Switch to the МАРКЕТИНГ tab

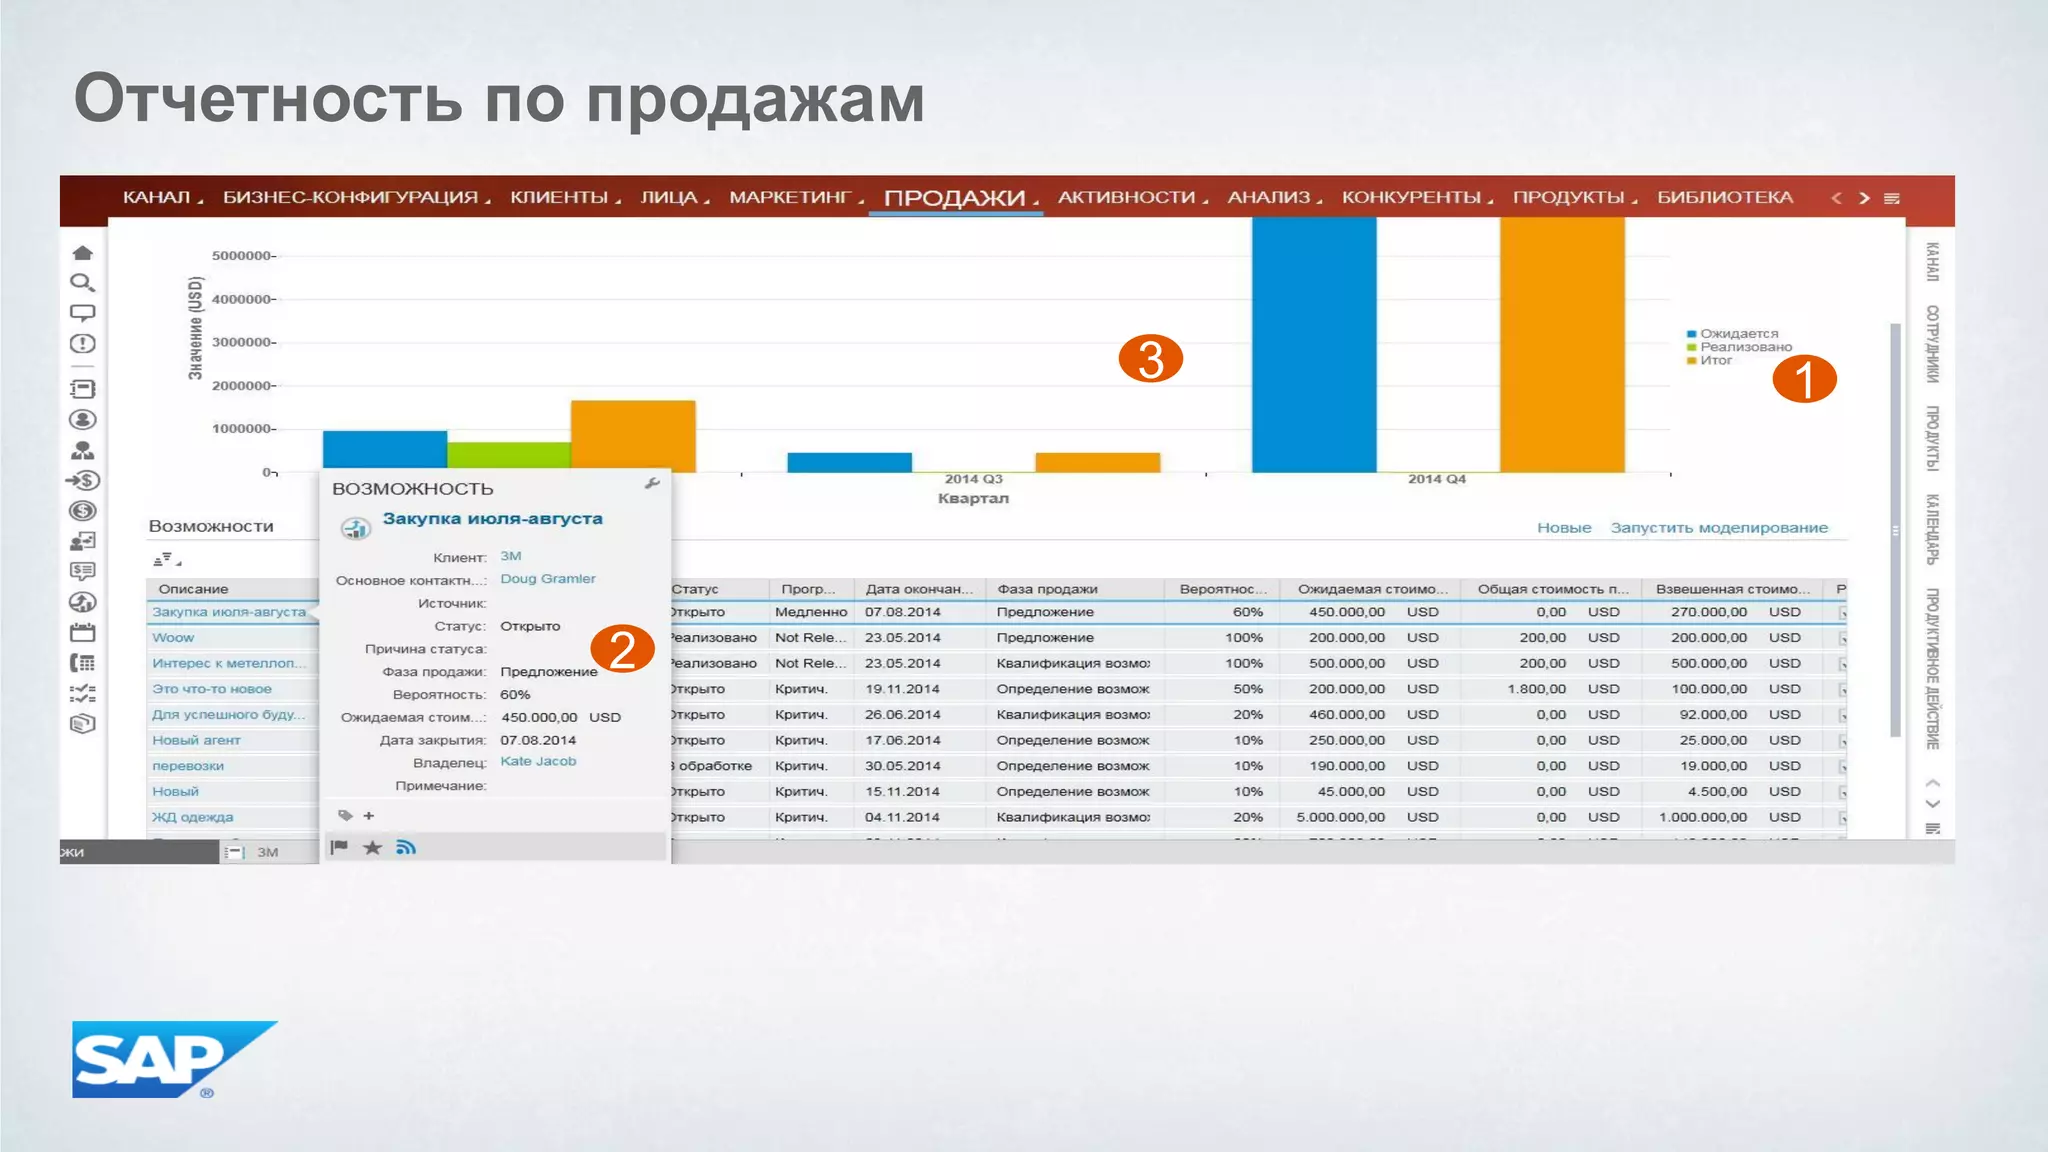point(789,198)
